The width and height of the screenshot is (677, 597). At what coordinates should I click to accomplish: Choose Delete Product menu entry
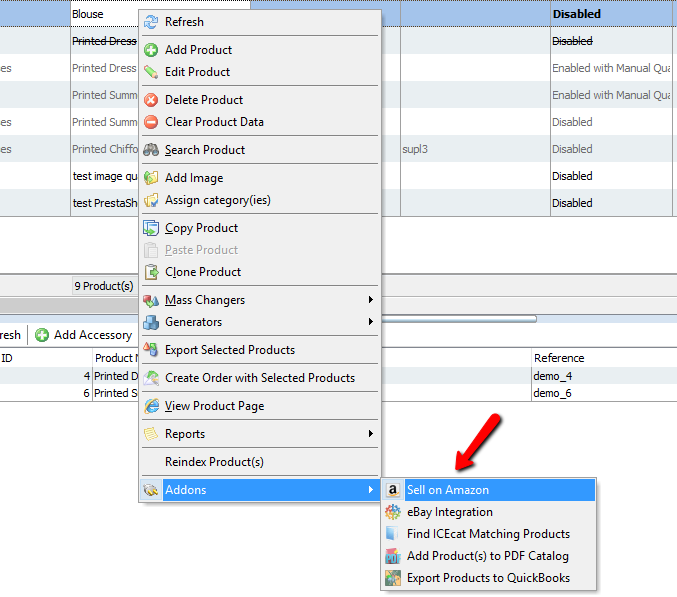(x=260, y=100)
